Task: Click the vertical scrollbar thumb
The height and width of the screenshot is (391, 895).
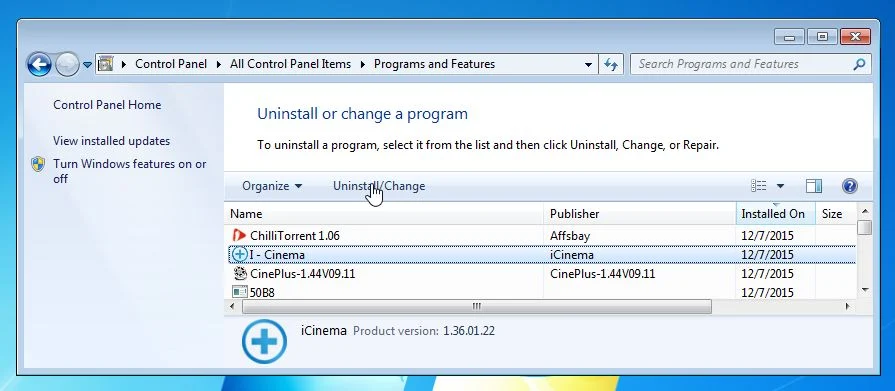Action: [x=865, y=227]
